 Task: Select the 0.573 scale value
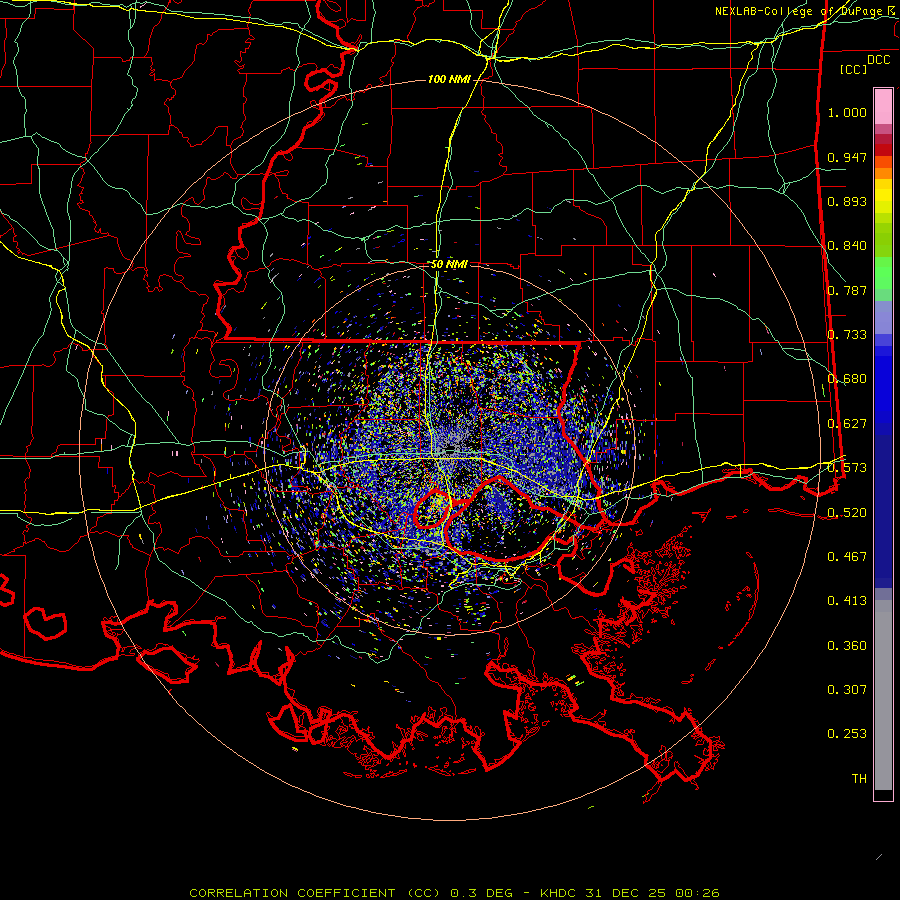[847, 468]
